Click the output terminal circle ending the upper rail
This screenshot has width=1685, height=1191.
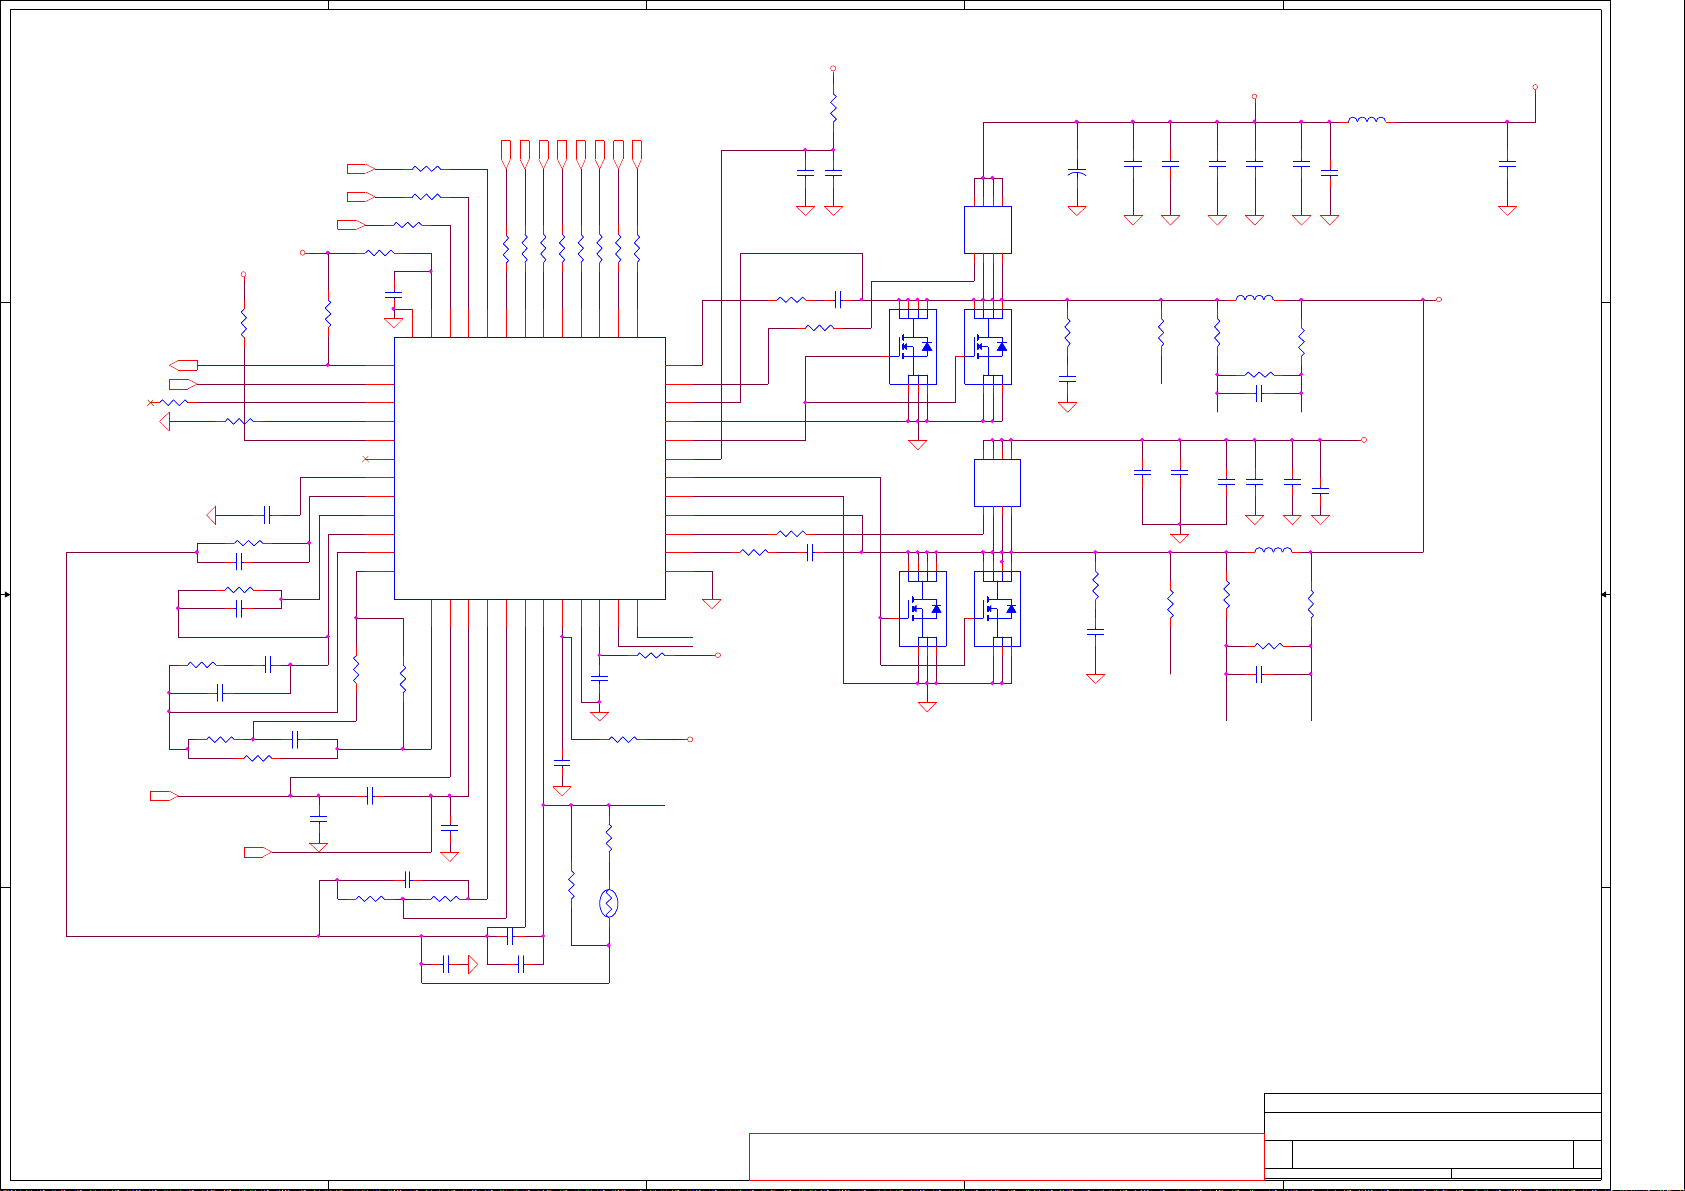pyautogui.click(x=1439, y=300)
